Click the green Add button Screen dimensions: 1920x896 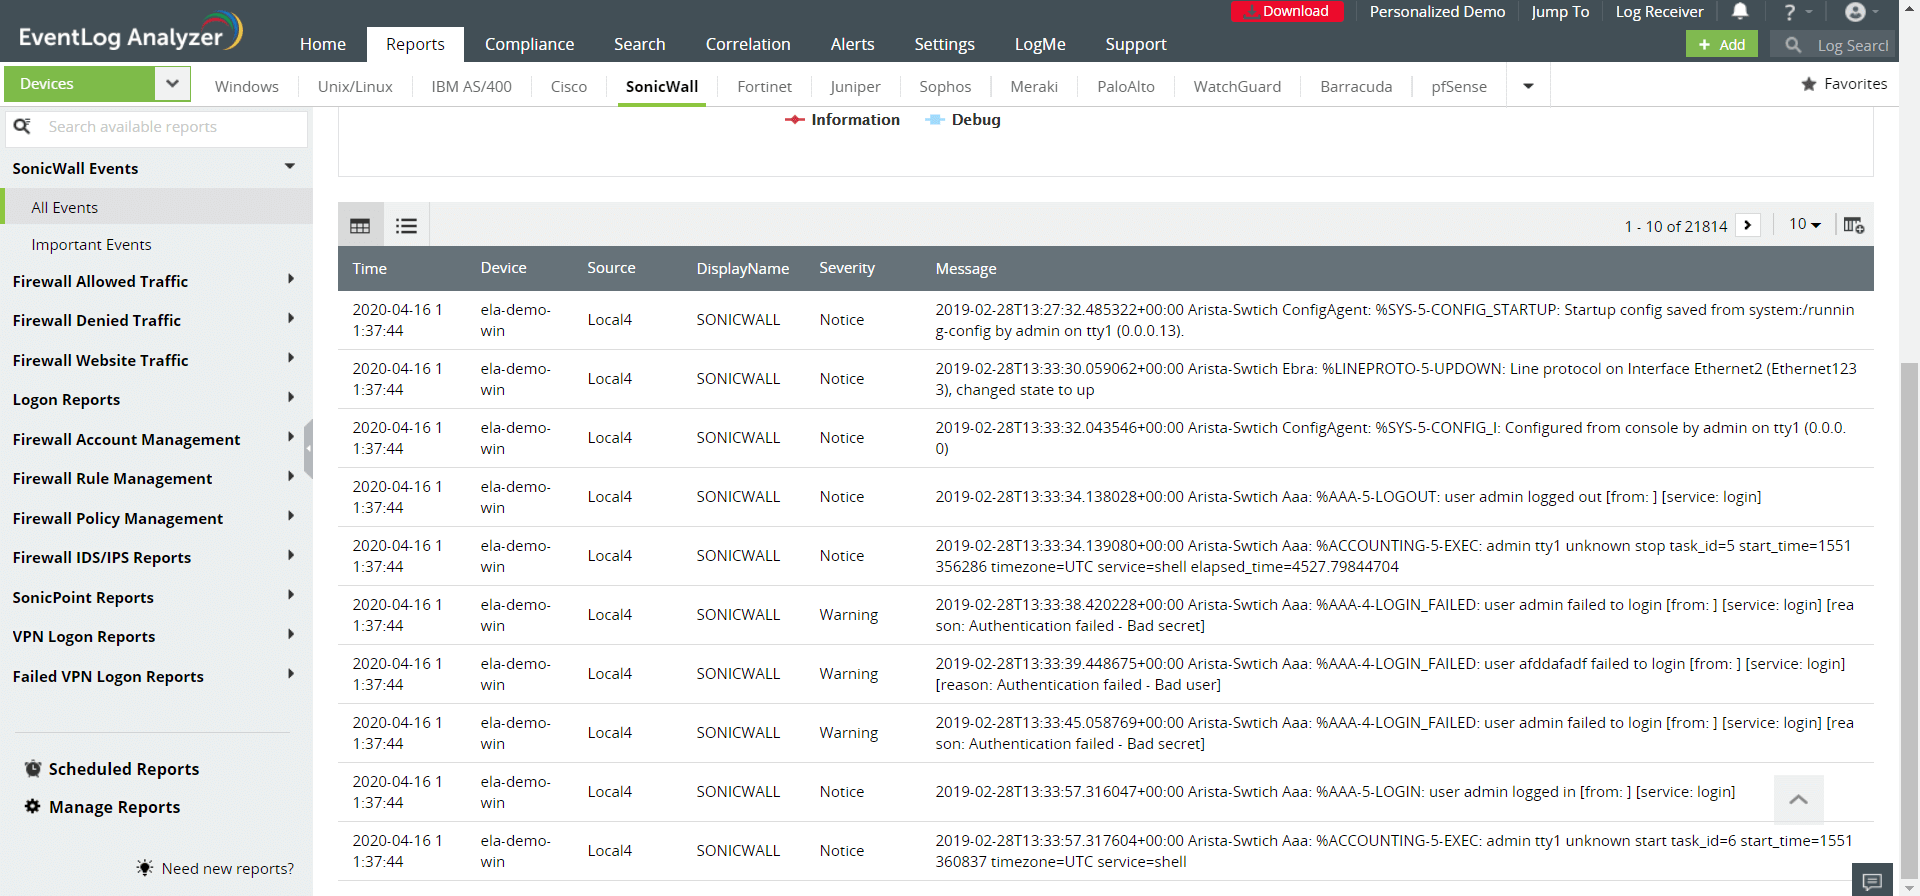1721,44
